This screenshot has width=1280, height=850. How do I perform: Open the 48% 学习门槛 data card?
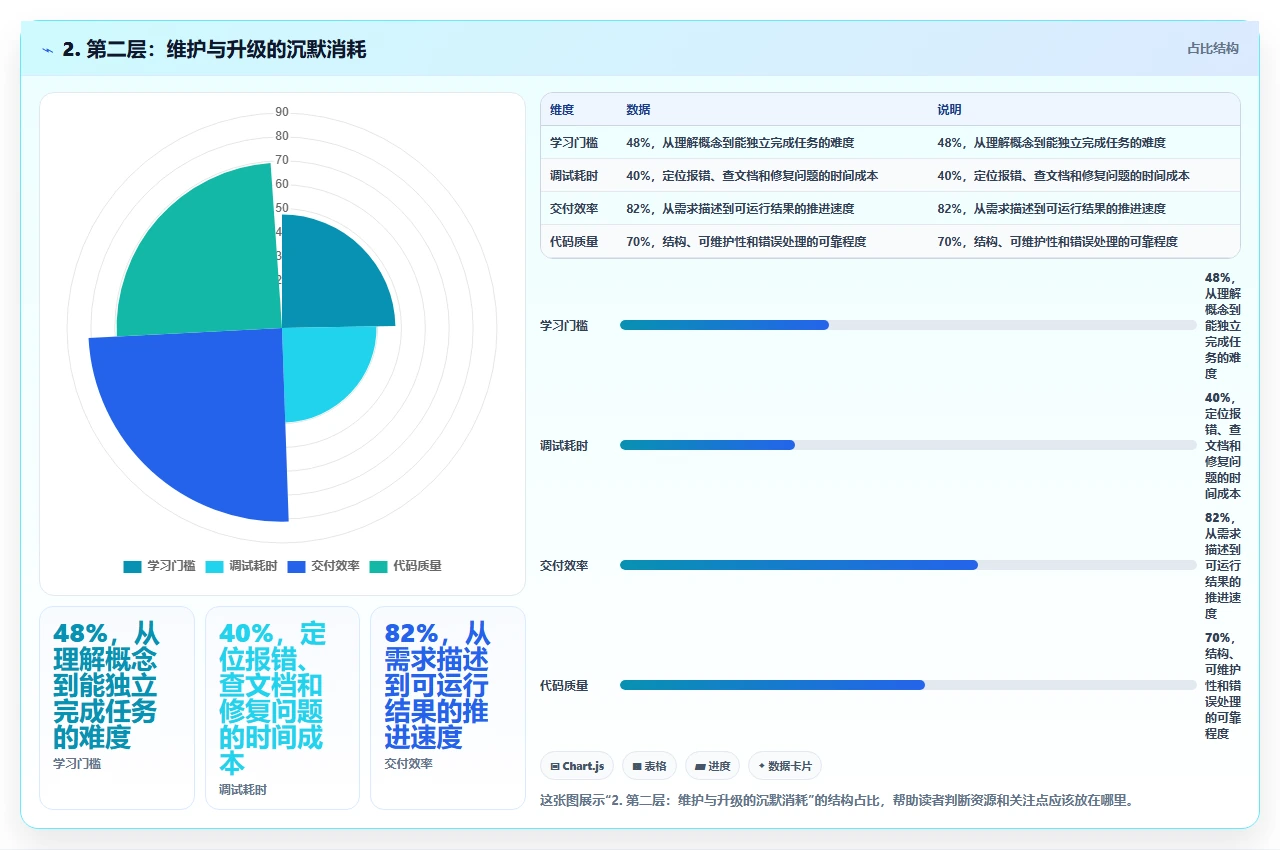pos(117,707)
